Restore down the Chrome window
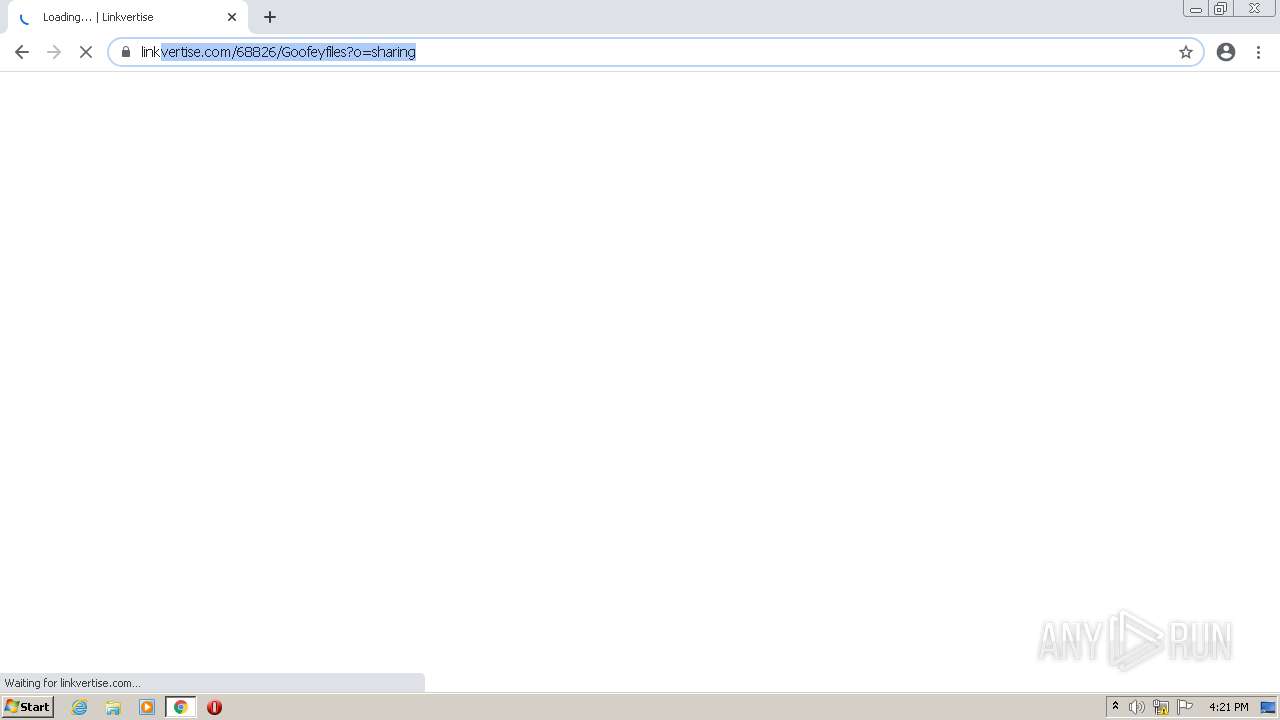Viewport: 1280px width, 720px height. pos(1221,9)
